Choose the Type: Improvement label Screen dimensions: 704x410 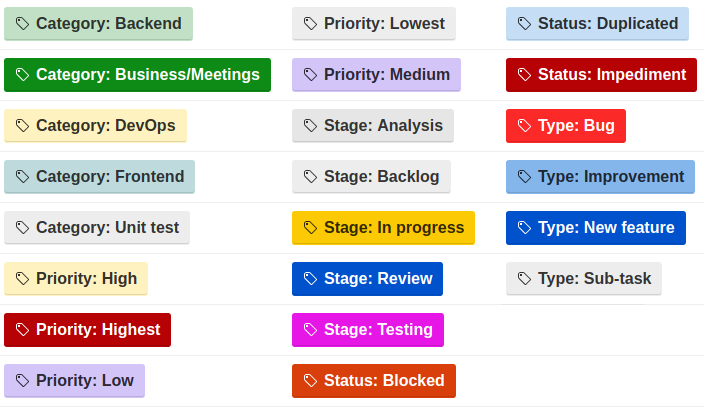[600, 177]
